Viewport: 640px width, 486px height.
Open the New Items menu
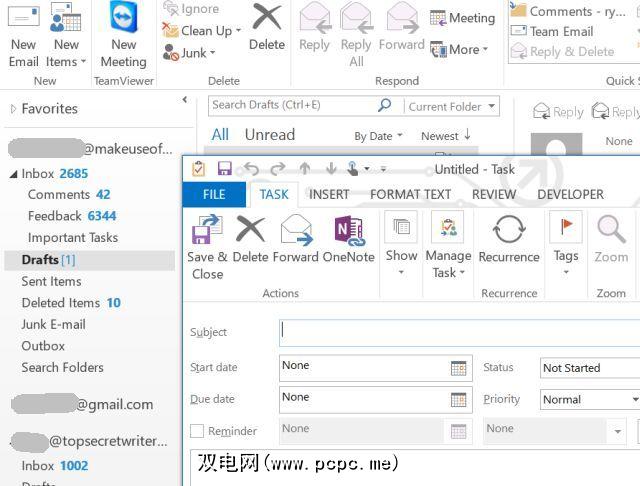(x=66, y=36)
